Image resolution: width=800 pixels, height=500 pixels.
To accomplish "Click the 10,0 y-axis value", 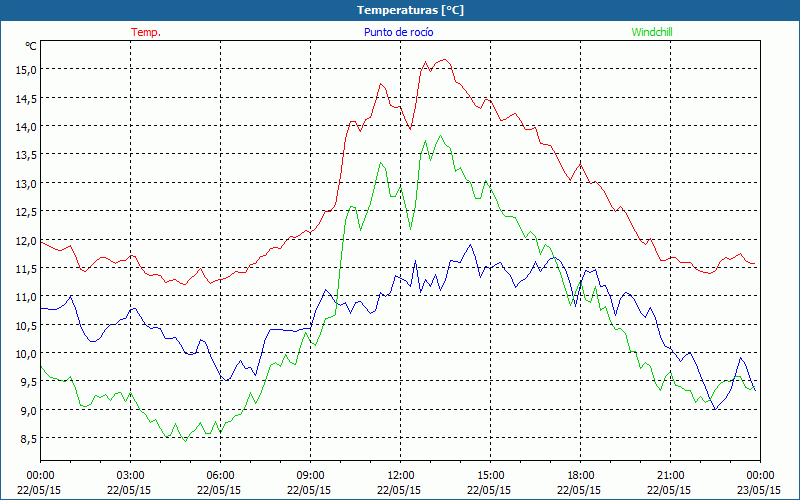I will pyautogui.click(x=26, y=354).
